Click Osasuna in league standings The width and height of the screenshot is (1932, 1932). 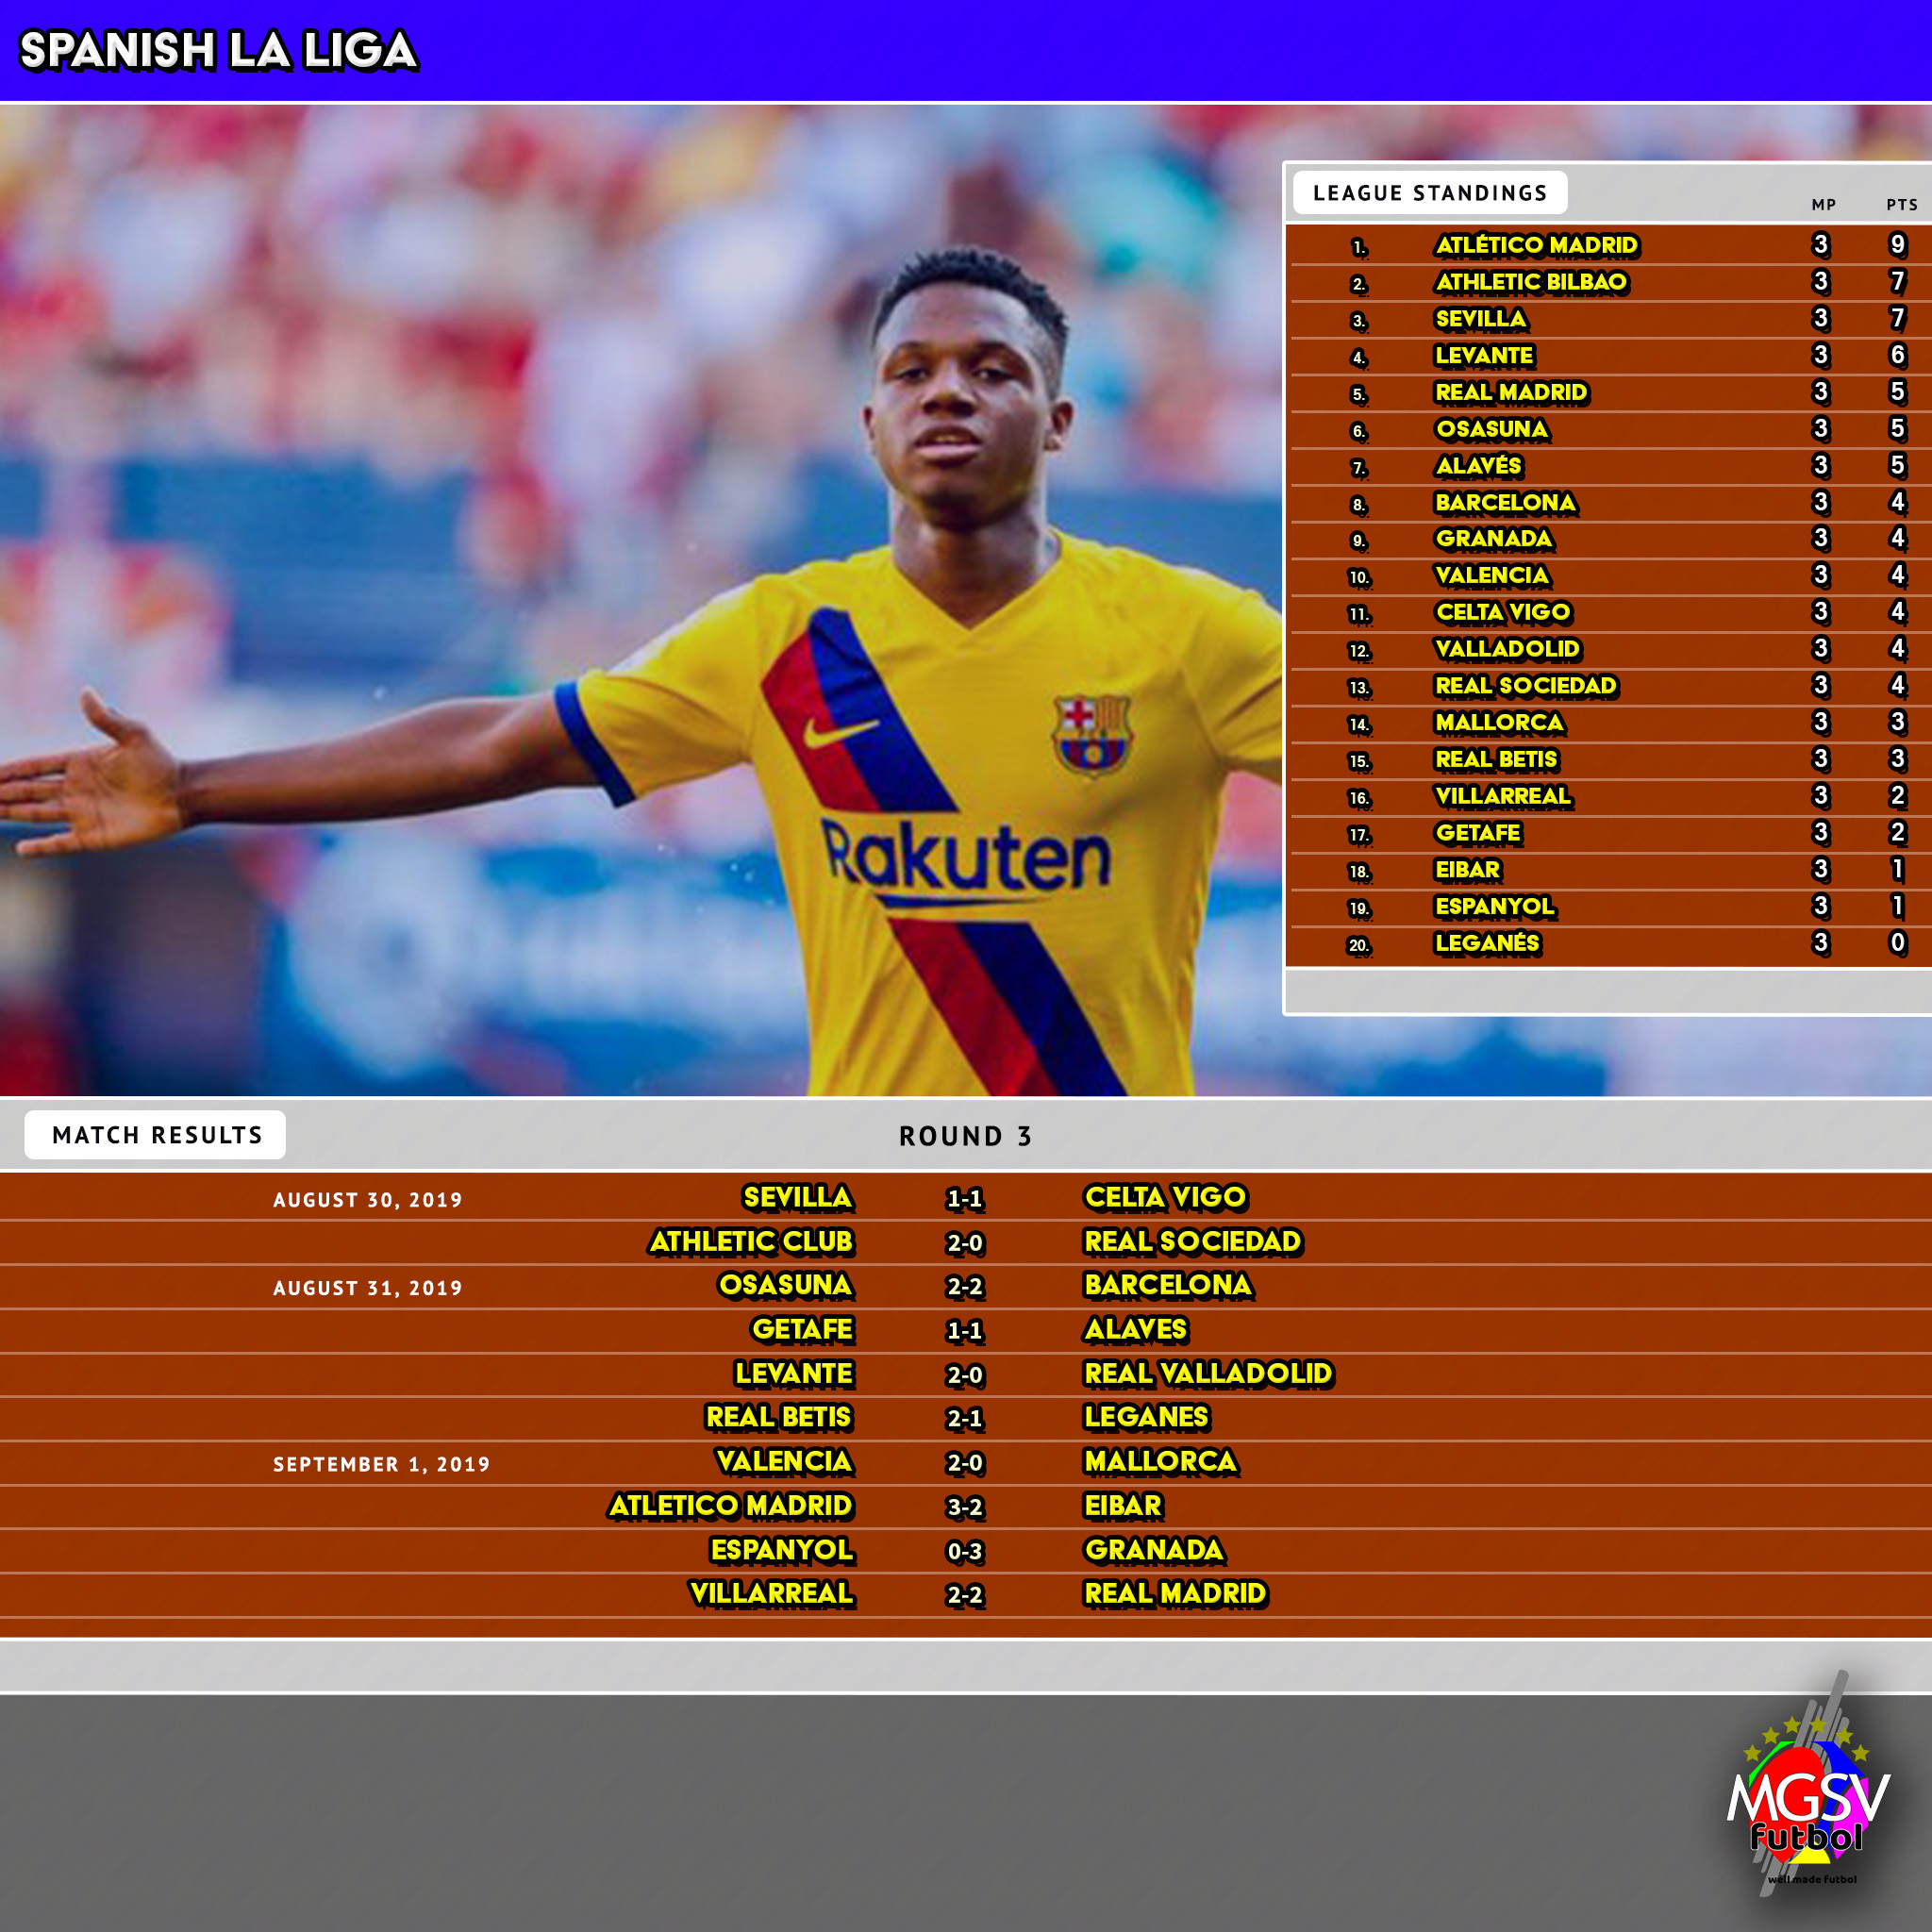click(x=1492, y=429)
